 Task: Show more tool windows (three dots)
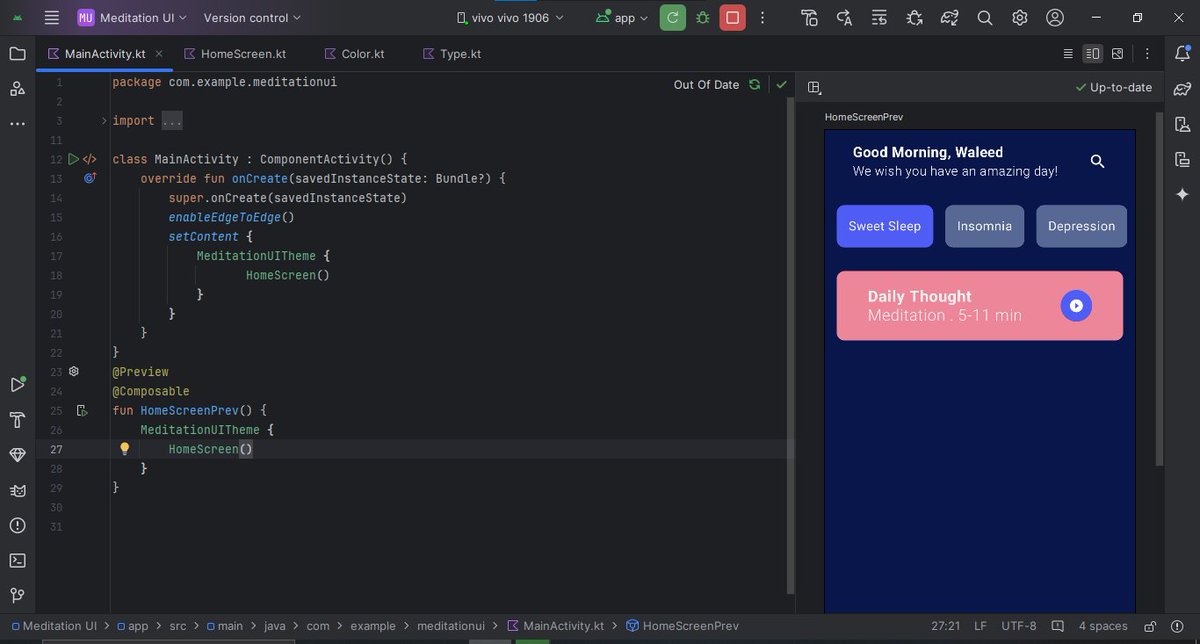pos(17,124)
